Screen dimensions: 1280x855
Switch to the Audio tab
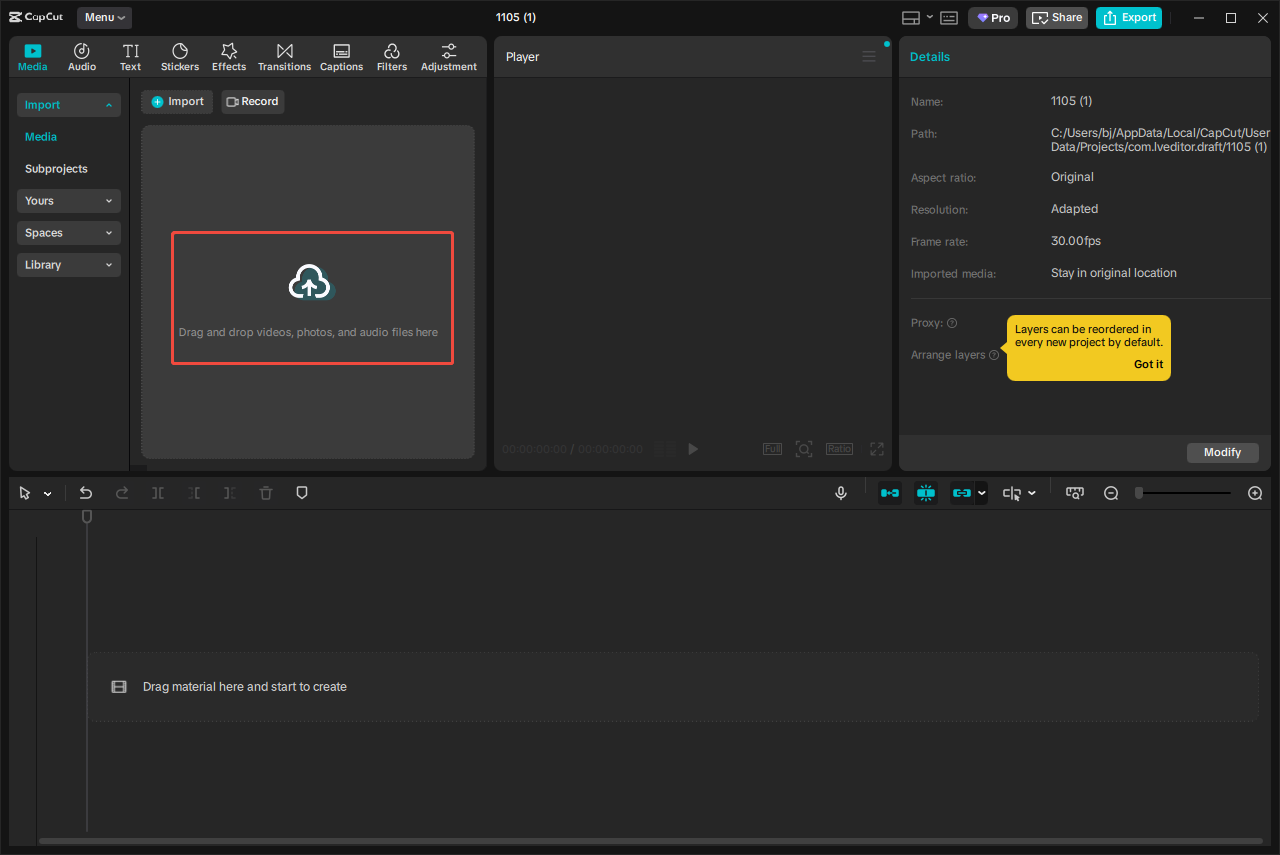pos(81,56)
